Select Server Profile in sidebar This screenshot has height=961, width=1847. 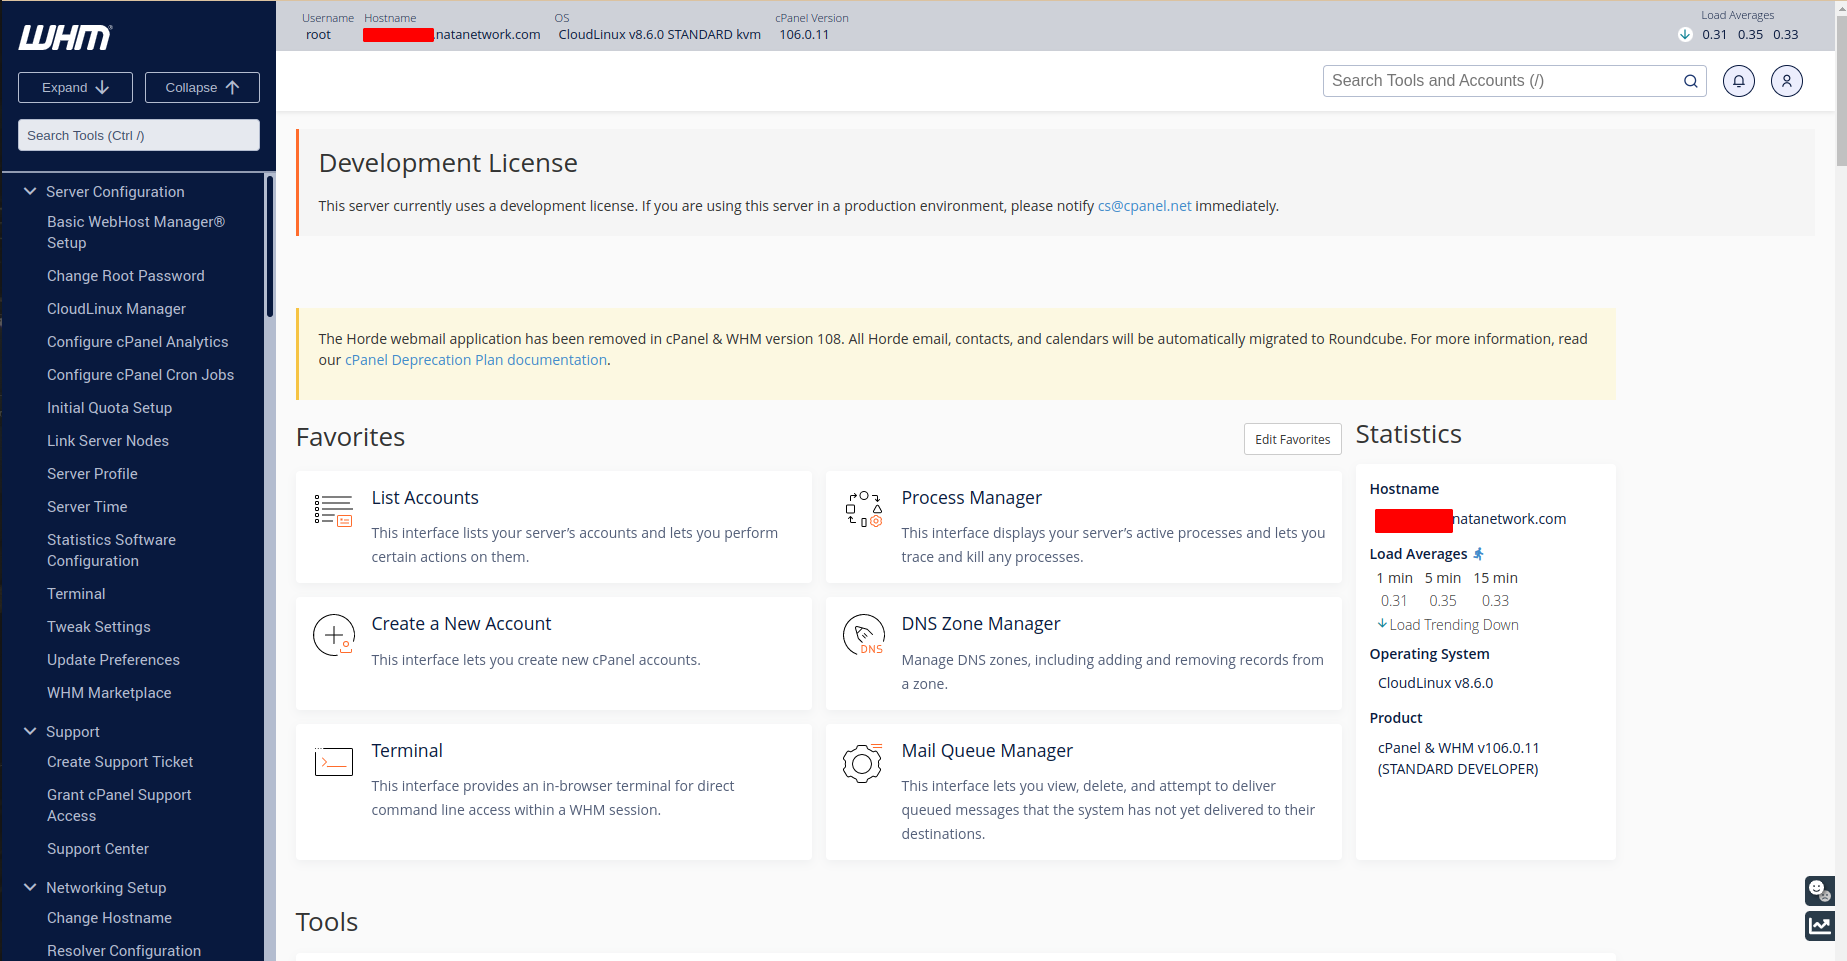pos(93,474)
